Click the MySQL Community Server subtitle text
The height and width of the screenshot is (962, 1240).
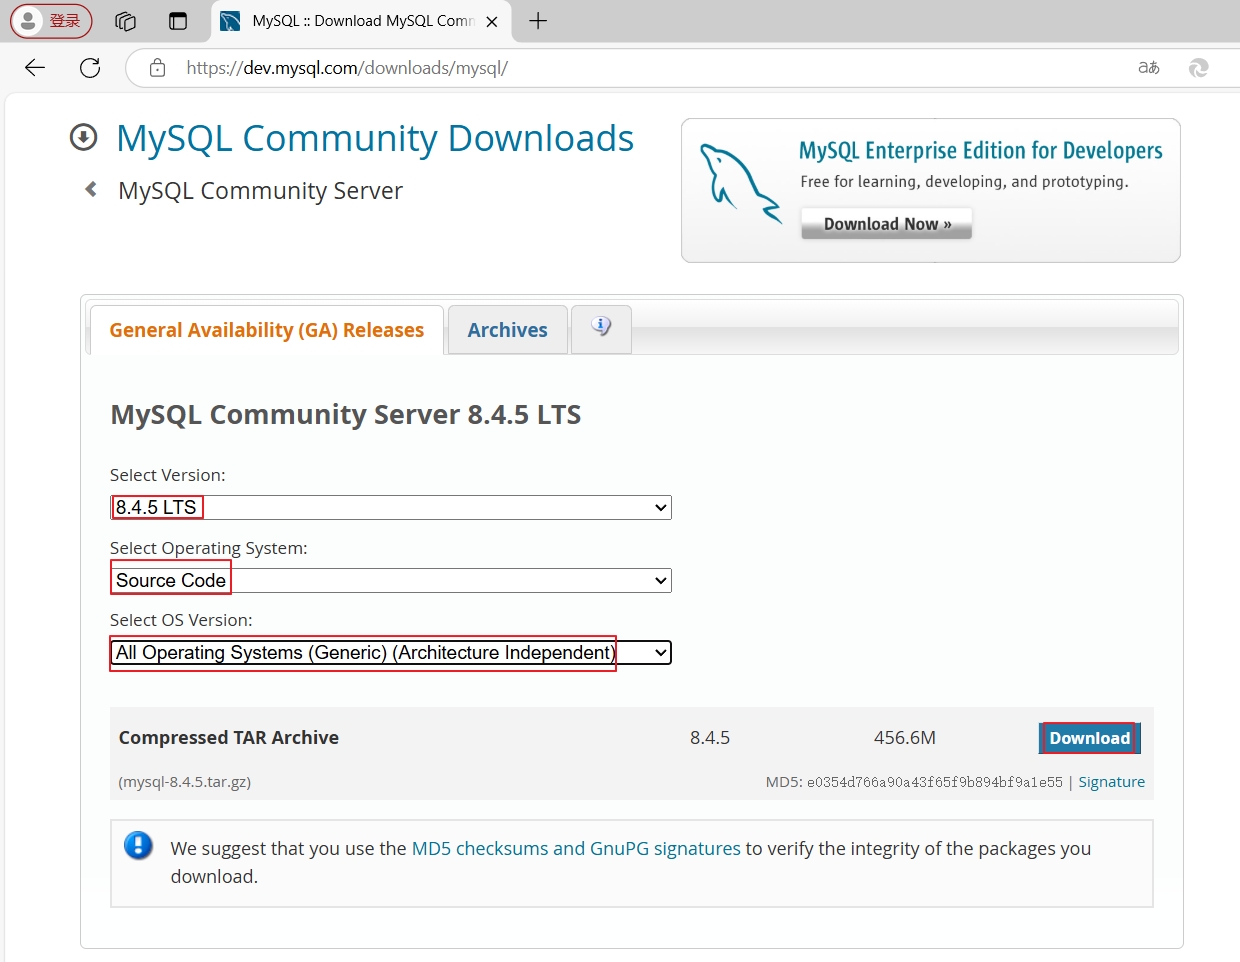(260, 190)
